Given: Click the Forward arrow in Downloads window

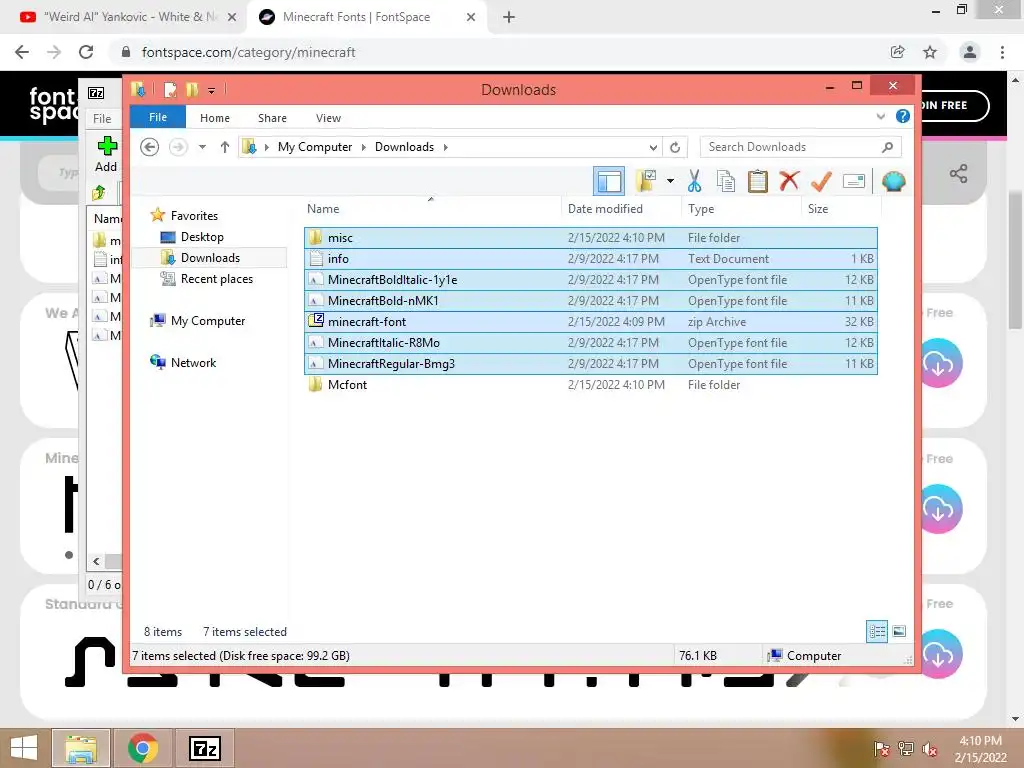Looking at the screenshot, I should [178, 147].
